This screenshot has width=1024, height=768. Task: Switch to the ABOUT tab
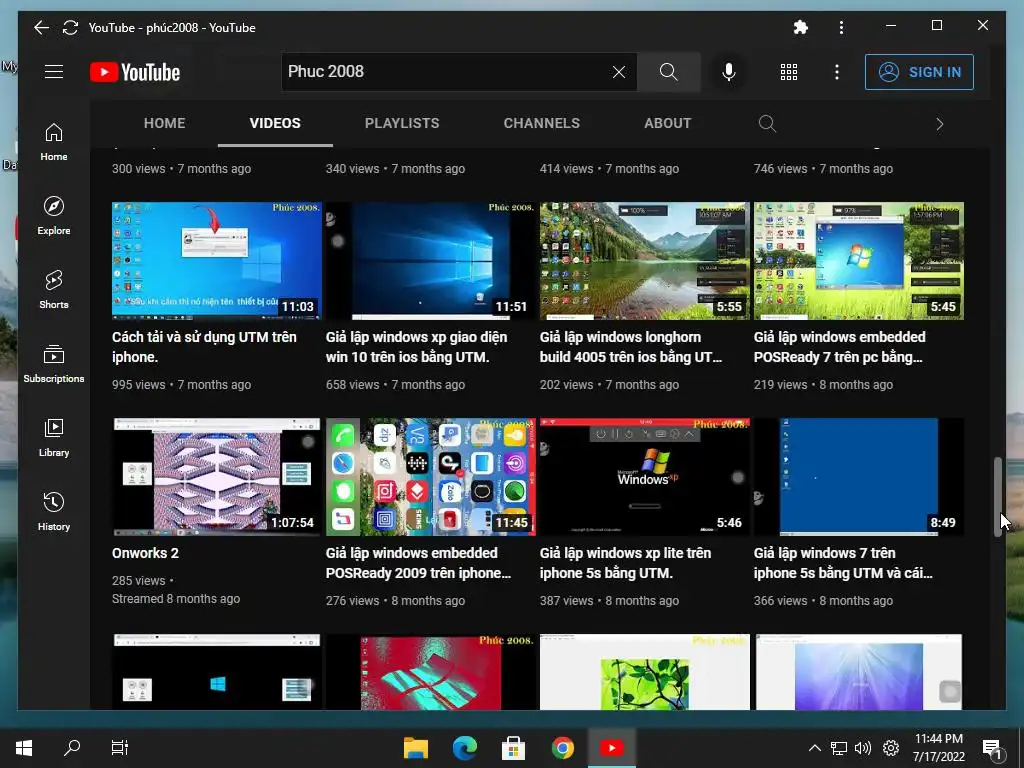tap(667, 123)
